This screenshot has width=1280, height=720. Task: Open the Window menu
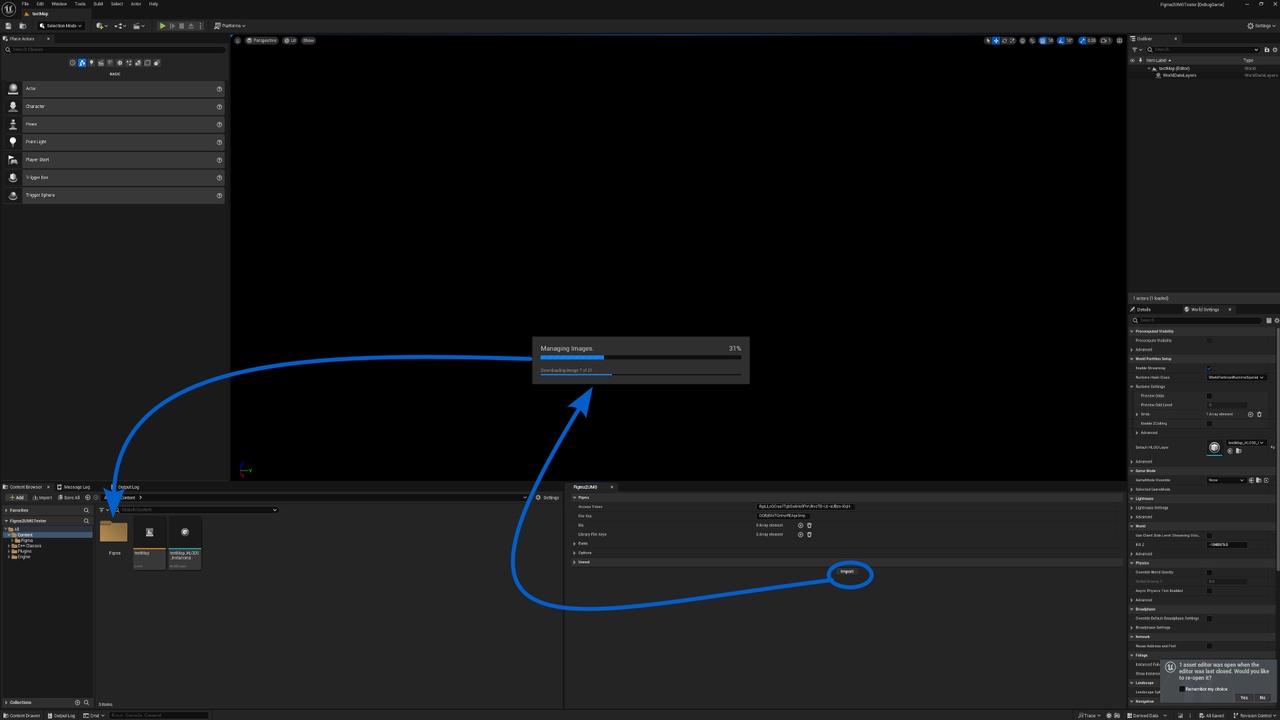pyautogui.click(x=58, y=4)
